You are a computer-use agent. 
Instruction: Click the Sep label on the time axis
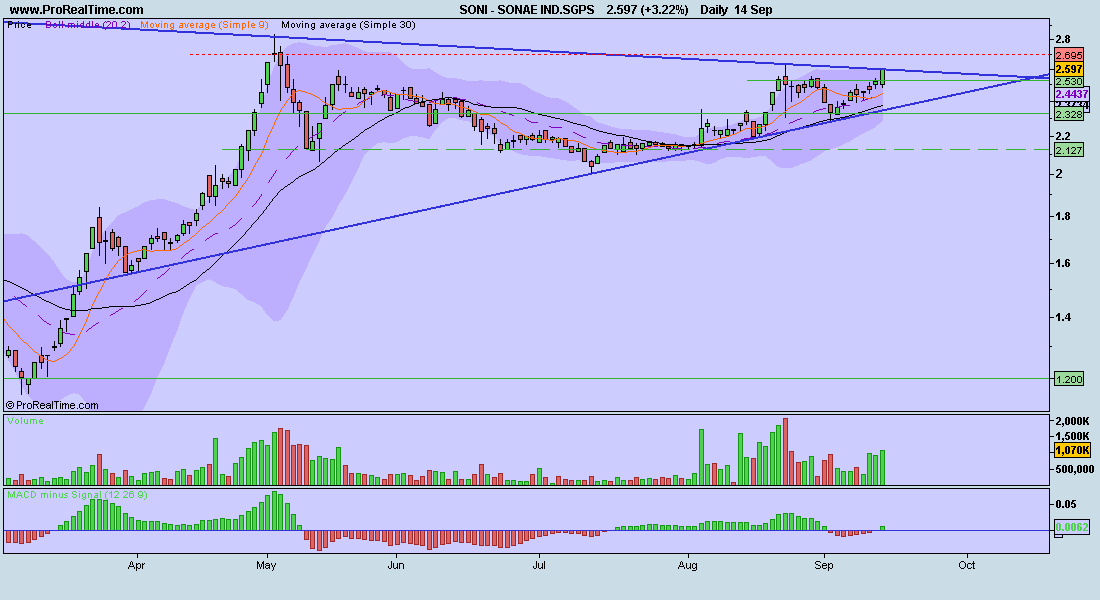[824, 565]
